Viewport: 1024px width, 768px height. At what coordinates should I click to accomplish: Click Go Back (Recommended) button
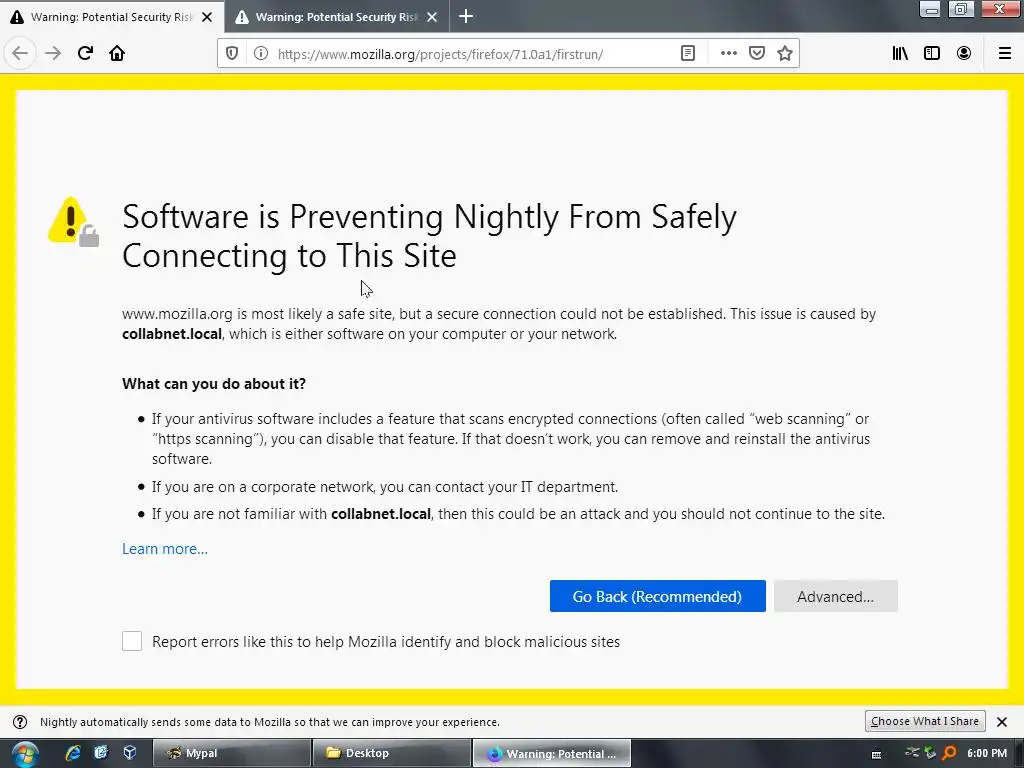[x=658, y=596]
